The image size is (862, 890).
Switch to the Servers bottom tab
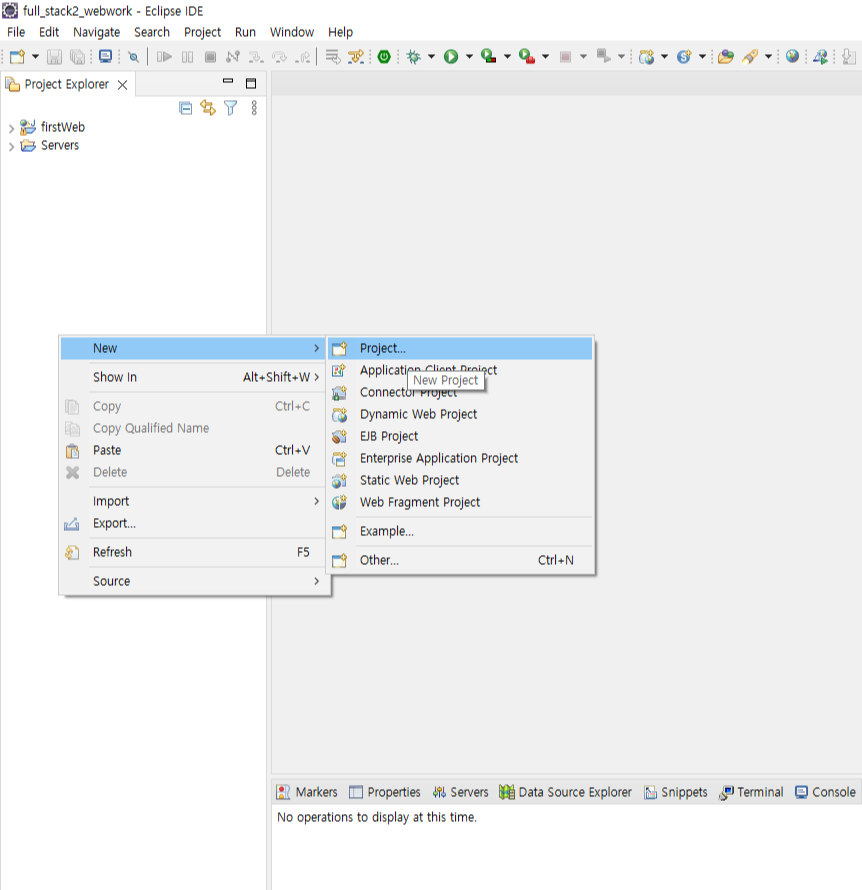point(460,792)
